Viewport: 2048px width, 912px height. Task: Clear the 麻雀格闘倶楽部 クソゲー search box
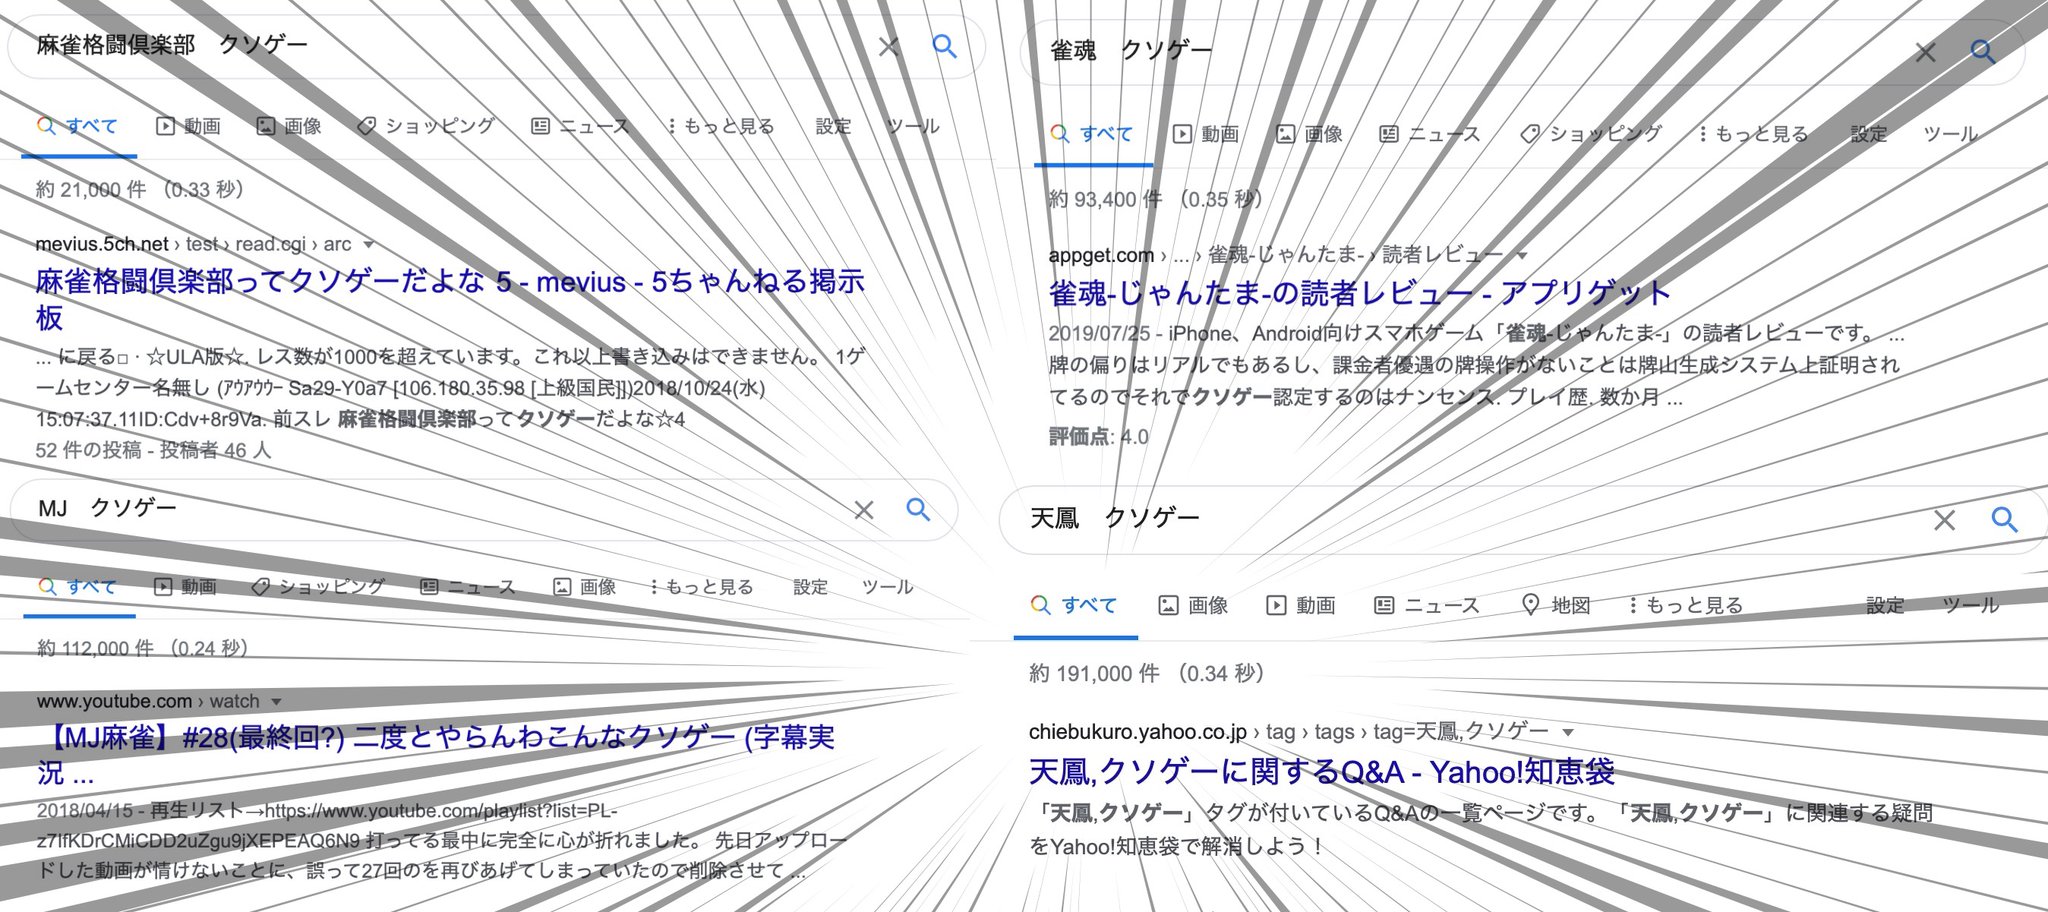tap(888, 46)
